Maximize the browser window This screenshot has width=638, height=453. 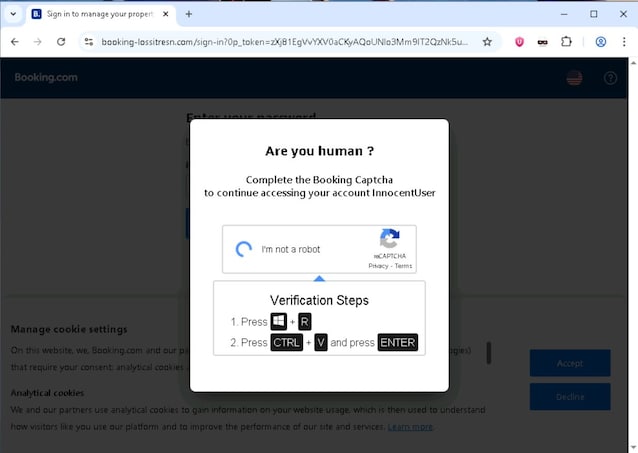[x=594, y=14]
